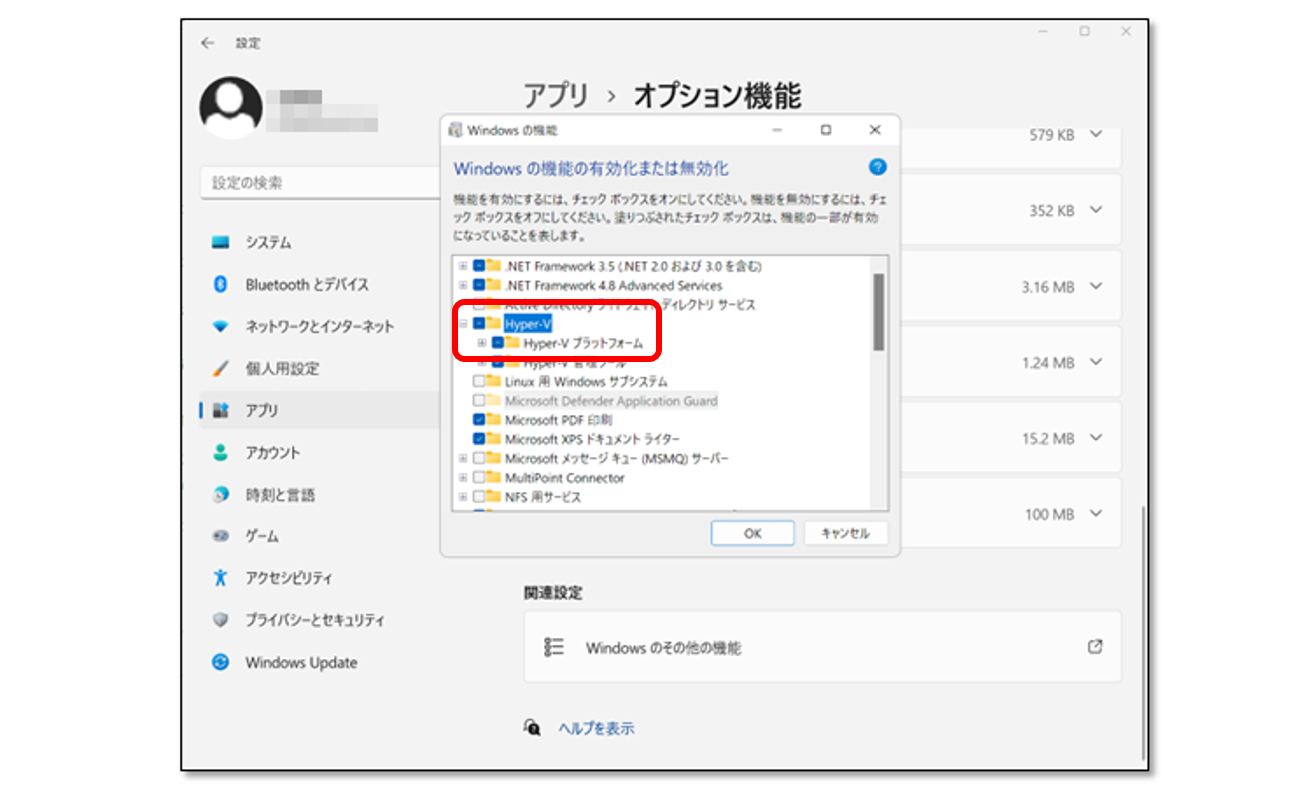Open Windows のその他の機能 link row
The height and width of the screenshot is (789, 1310).
click(822, 647)
